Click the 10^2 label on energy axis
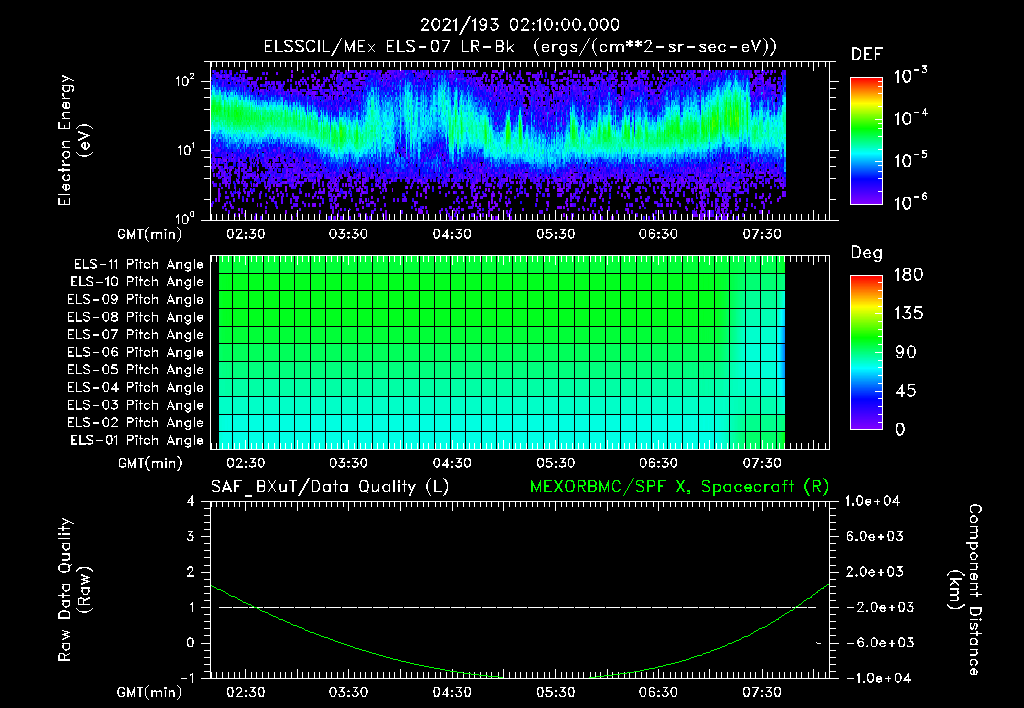The height and width of the screenshot is (708, 1024). [x=185, y=80]
